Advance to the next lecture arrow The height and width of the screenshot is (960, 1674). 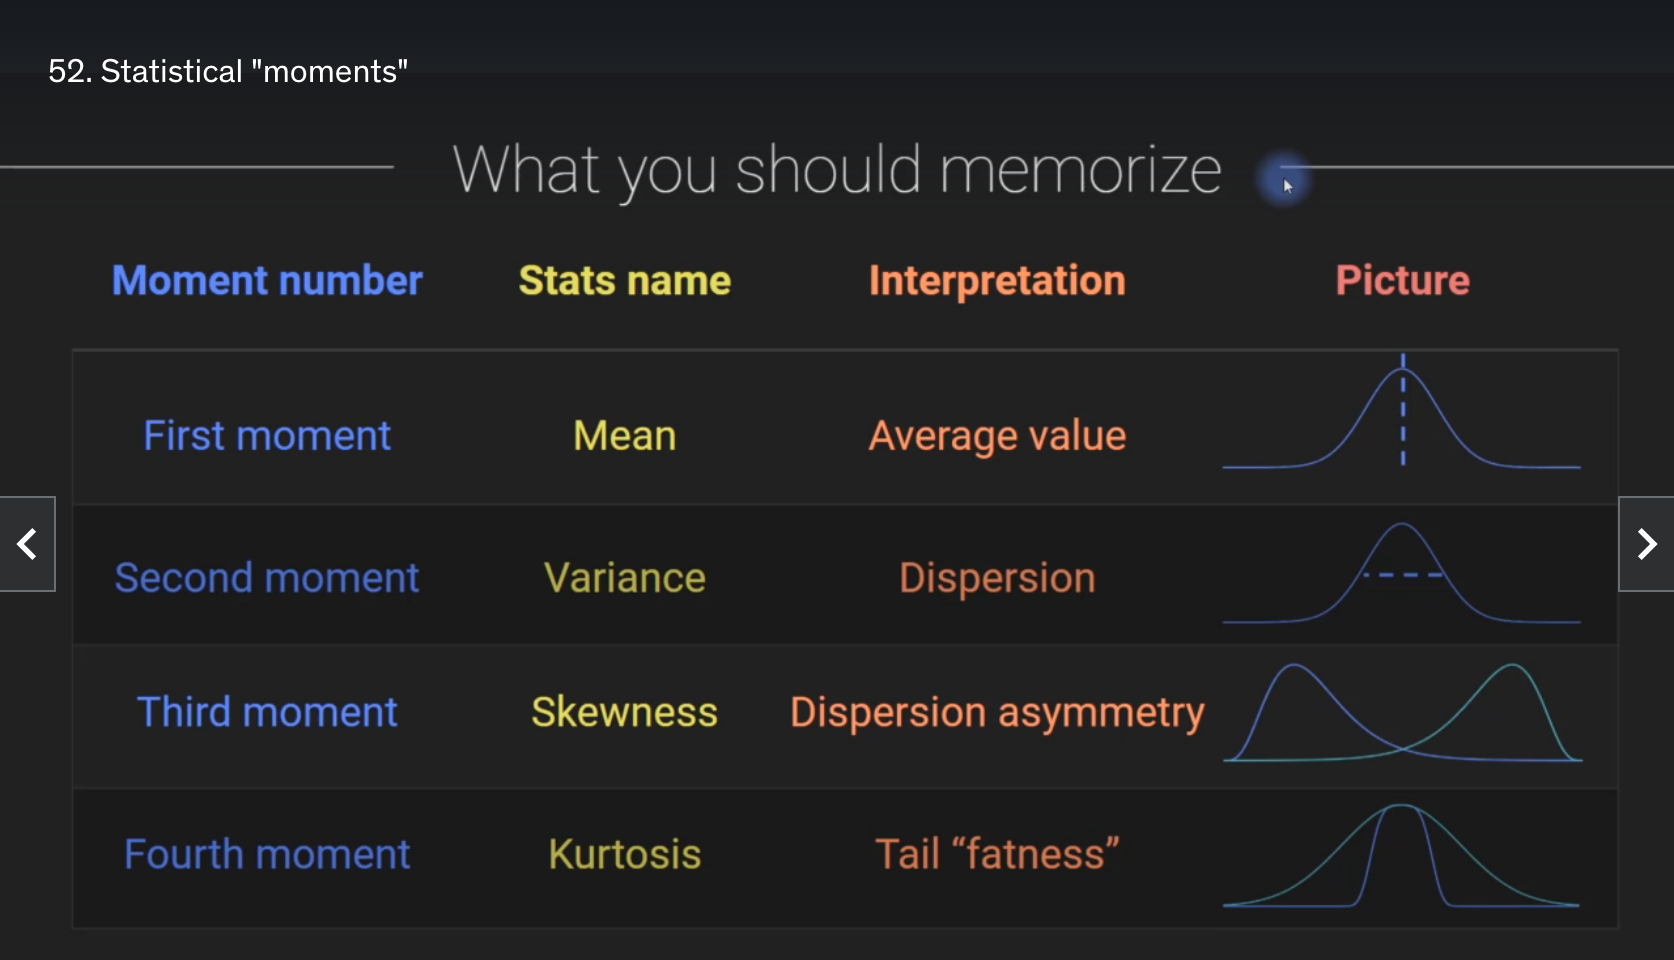tap(1646, 544)
